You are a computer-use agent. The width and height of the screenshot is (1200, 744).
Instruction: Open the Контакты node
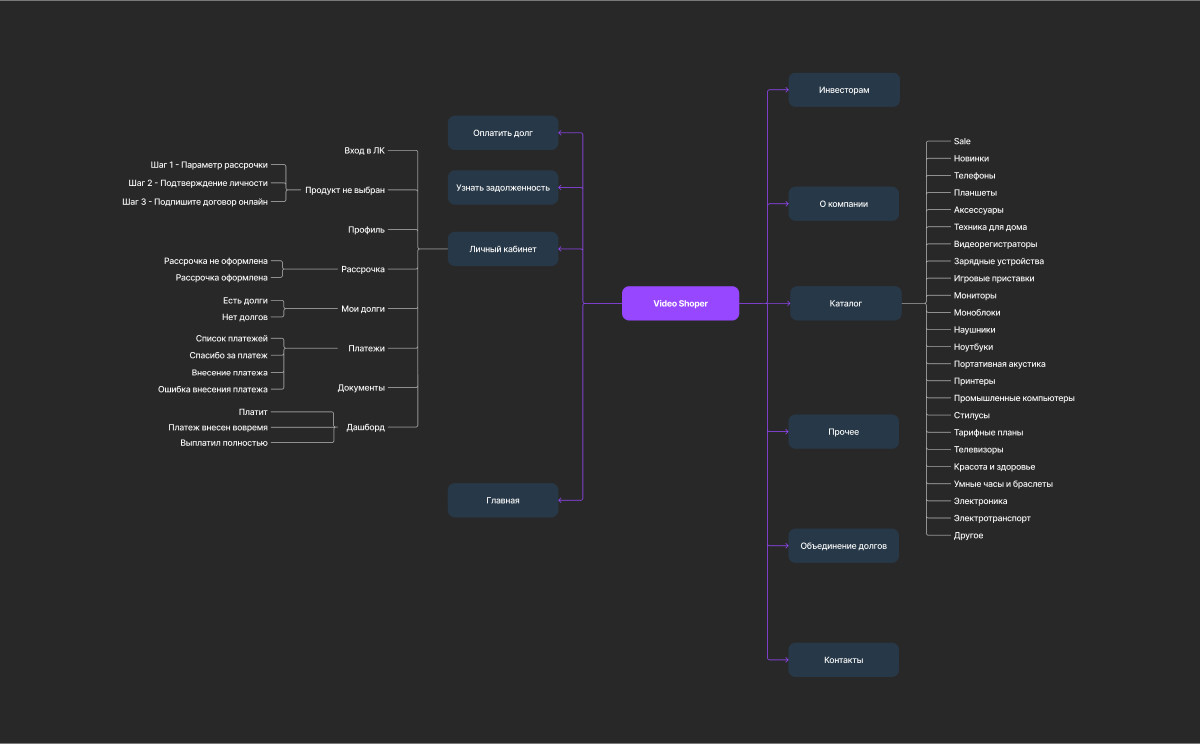[844, 660]
